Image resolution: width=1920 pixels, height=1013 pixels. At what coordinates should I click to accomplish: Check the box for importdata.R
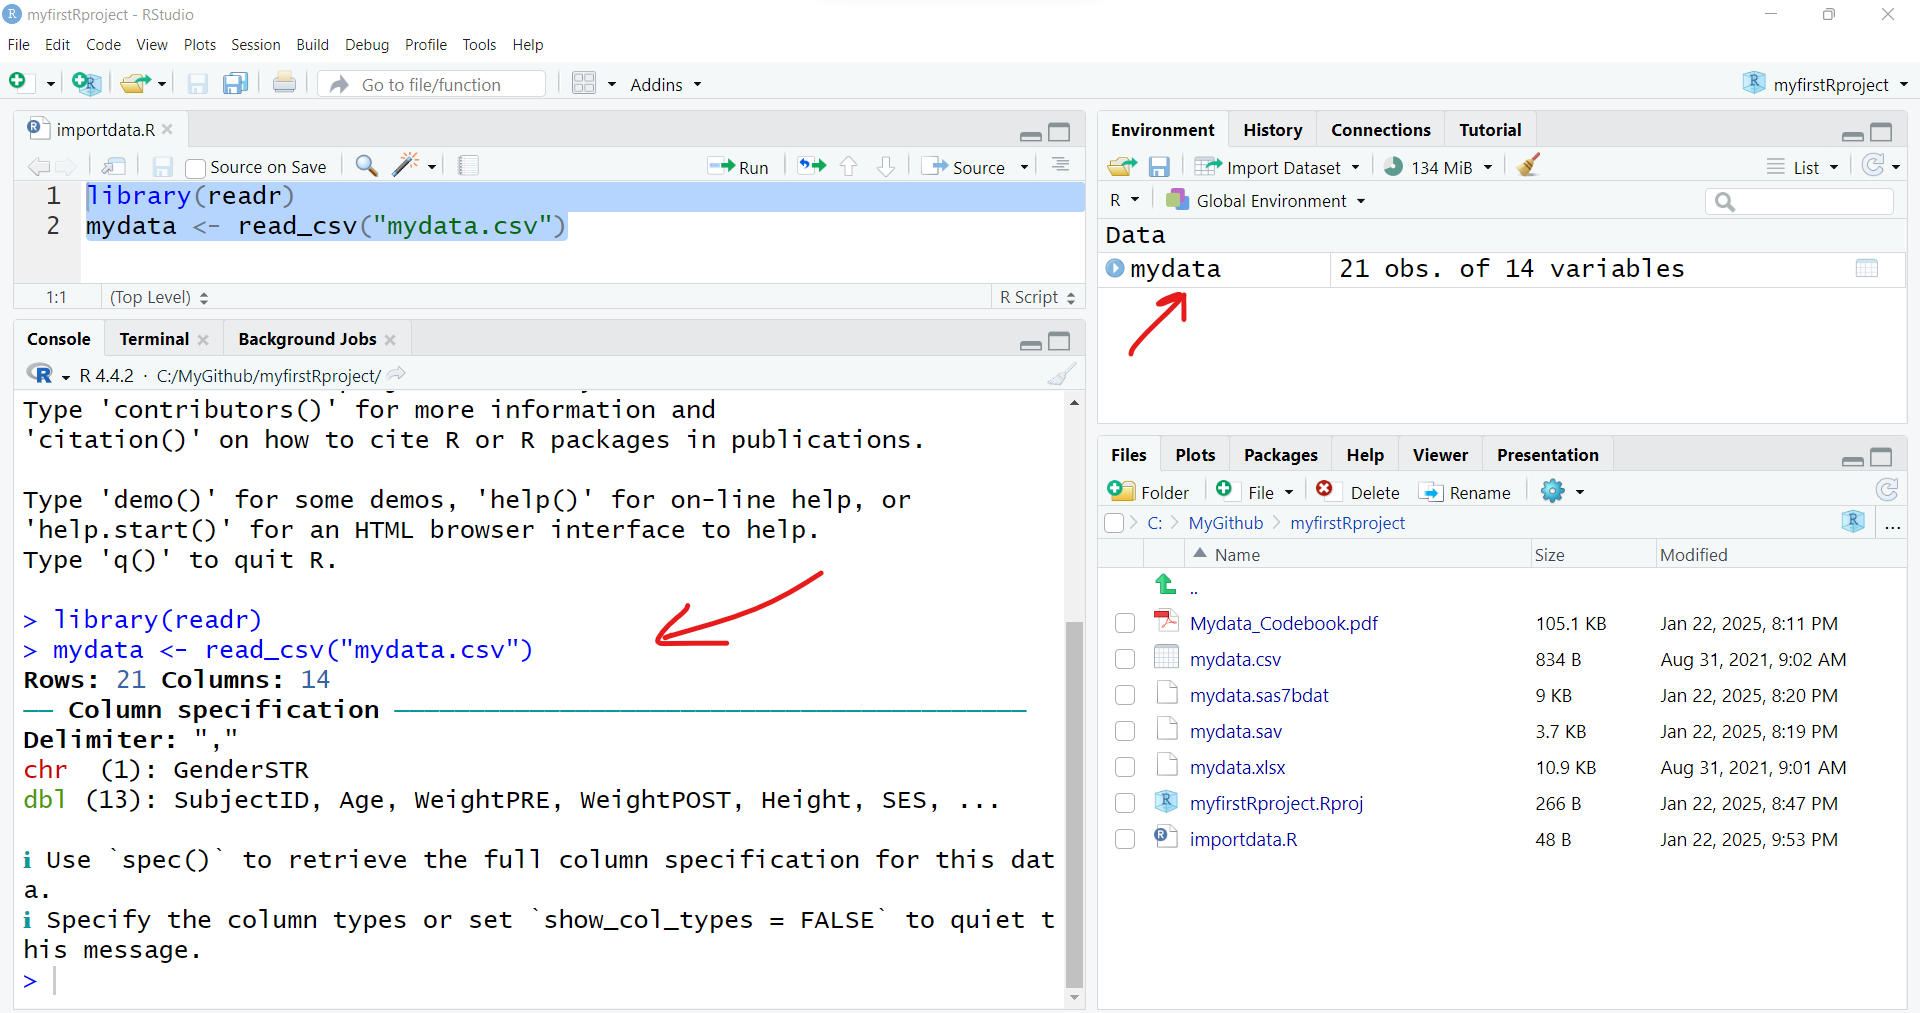[1125, 839]
